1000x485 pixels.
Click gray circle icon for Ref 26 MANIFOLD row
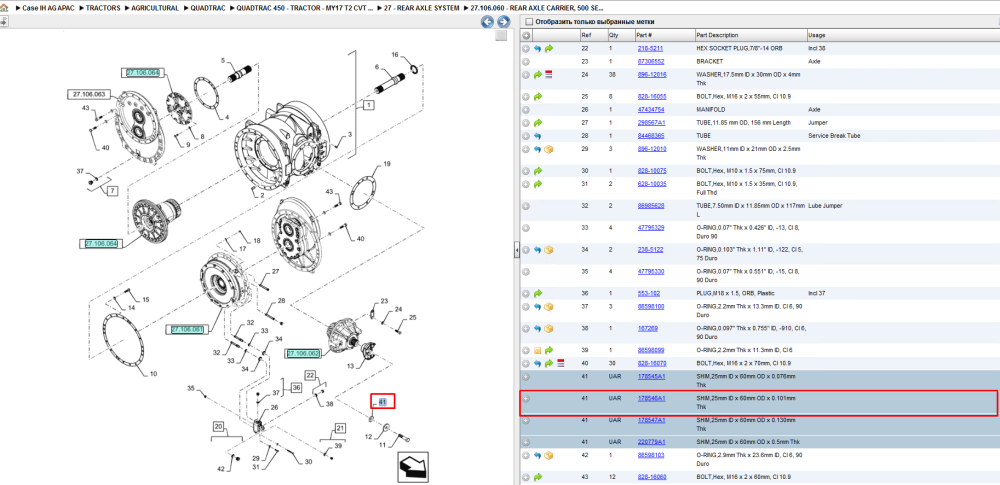[x=526, y=110]
